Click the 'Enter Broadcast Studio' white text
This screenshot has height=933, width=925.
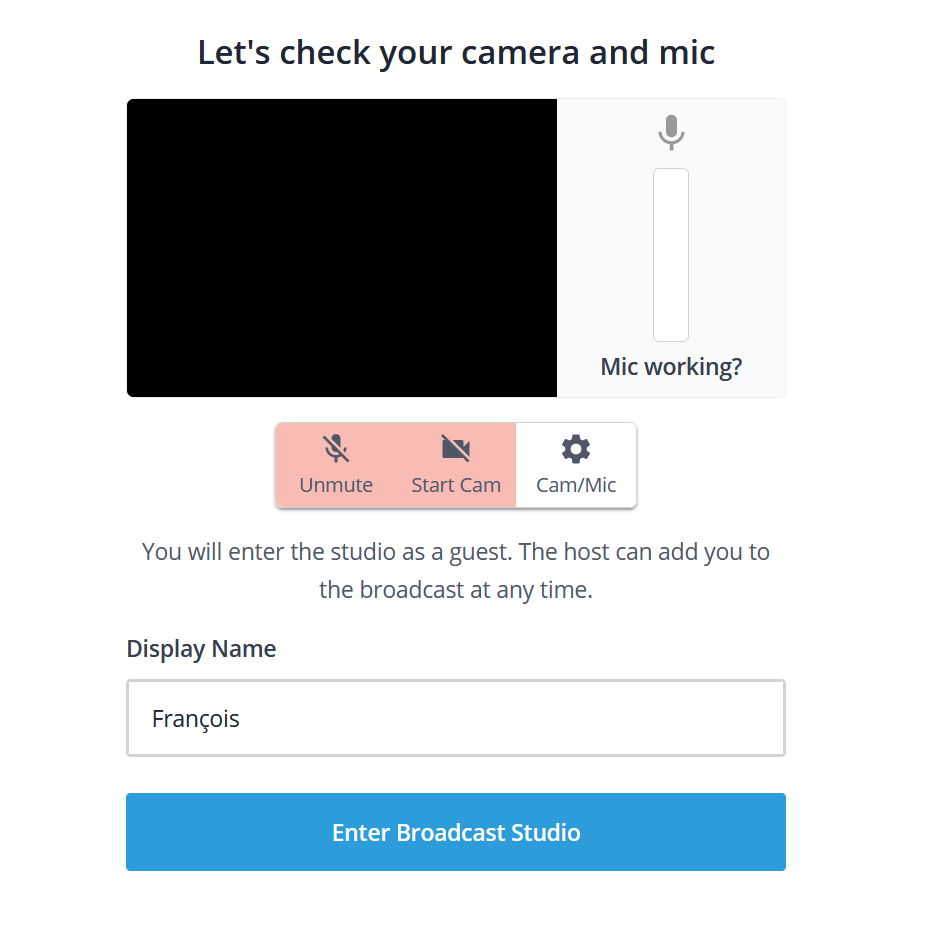click(456, 832)
